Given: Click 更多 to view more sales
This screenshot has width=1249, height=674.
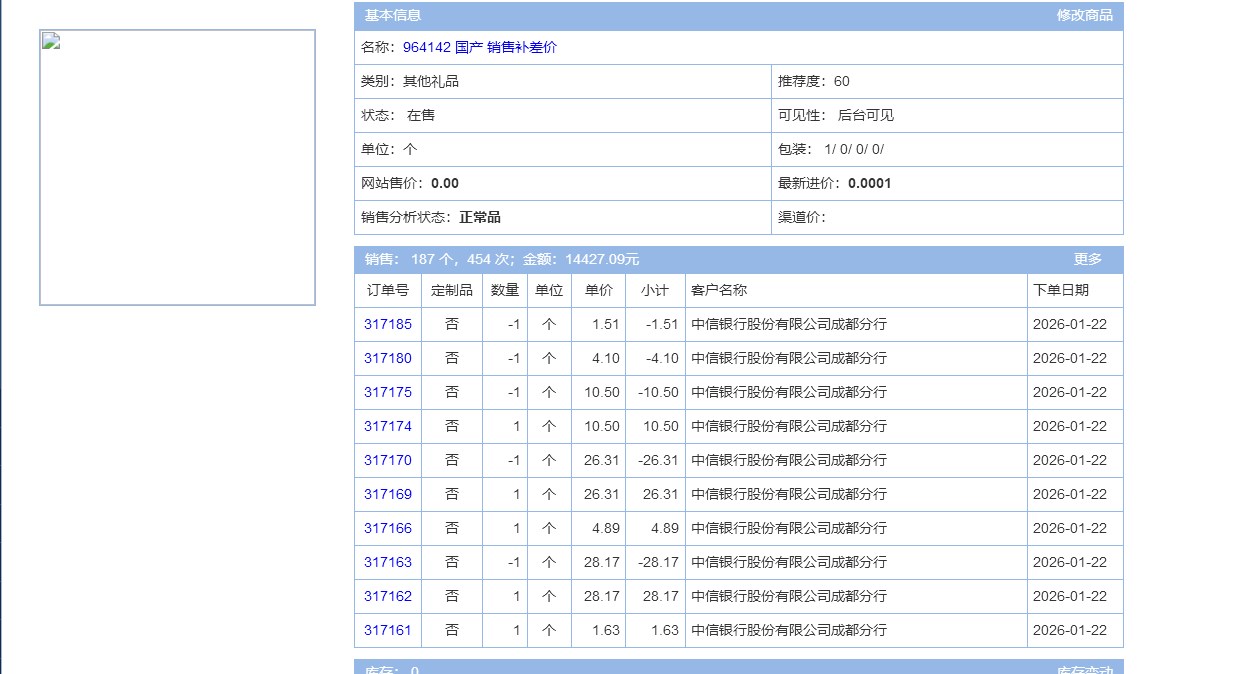Looking at the screenshot, I should (1087, 260).
